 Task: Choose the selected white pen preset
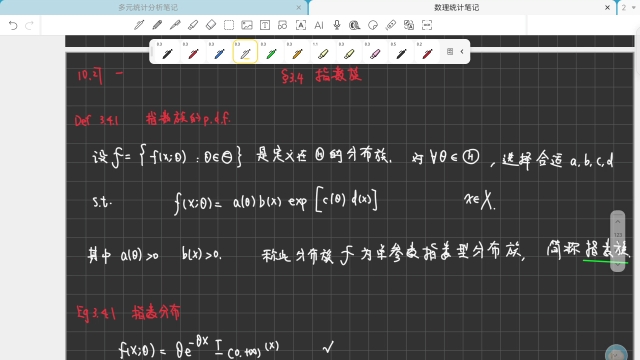245,52
